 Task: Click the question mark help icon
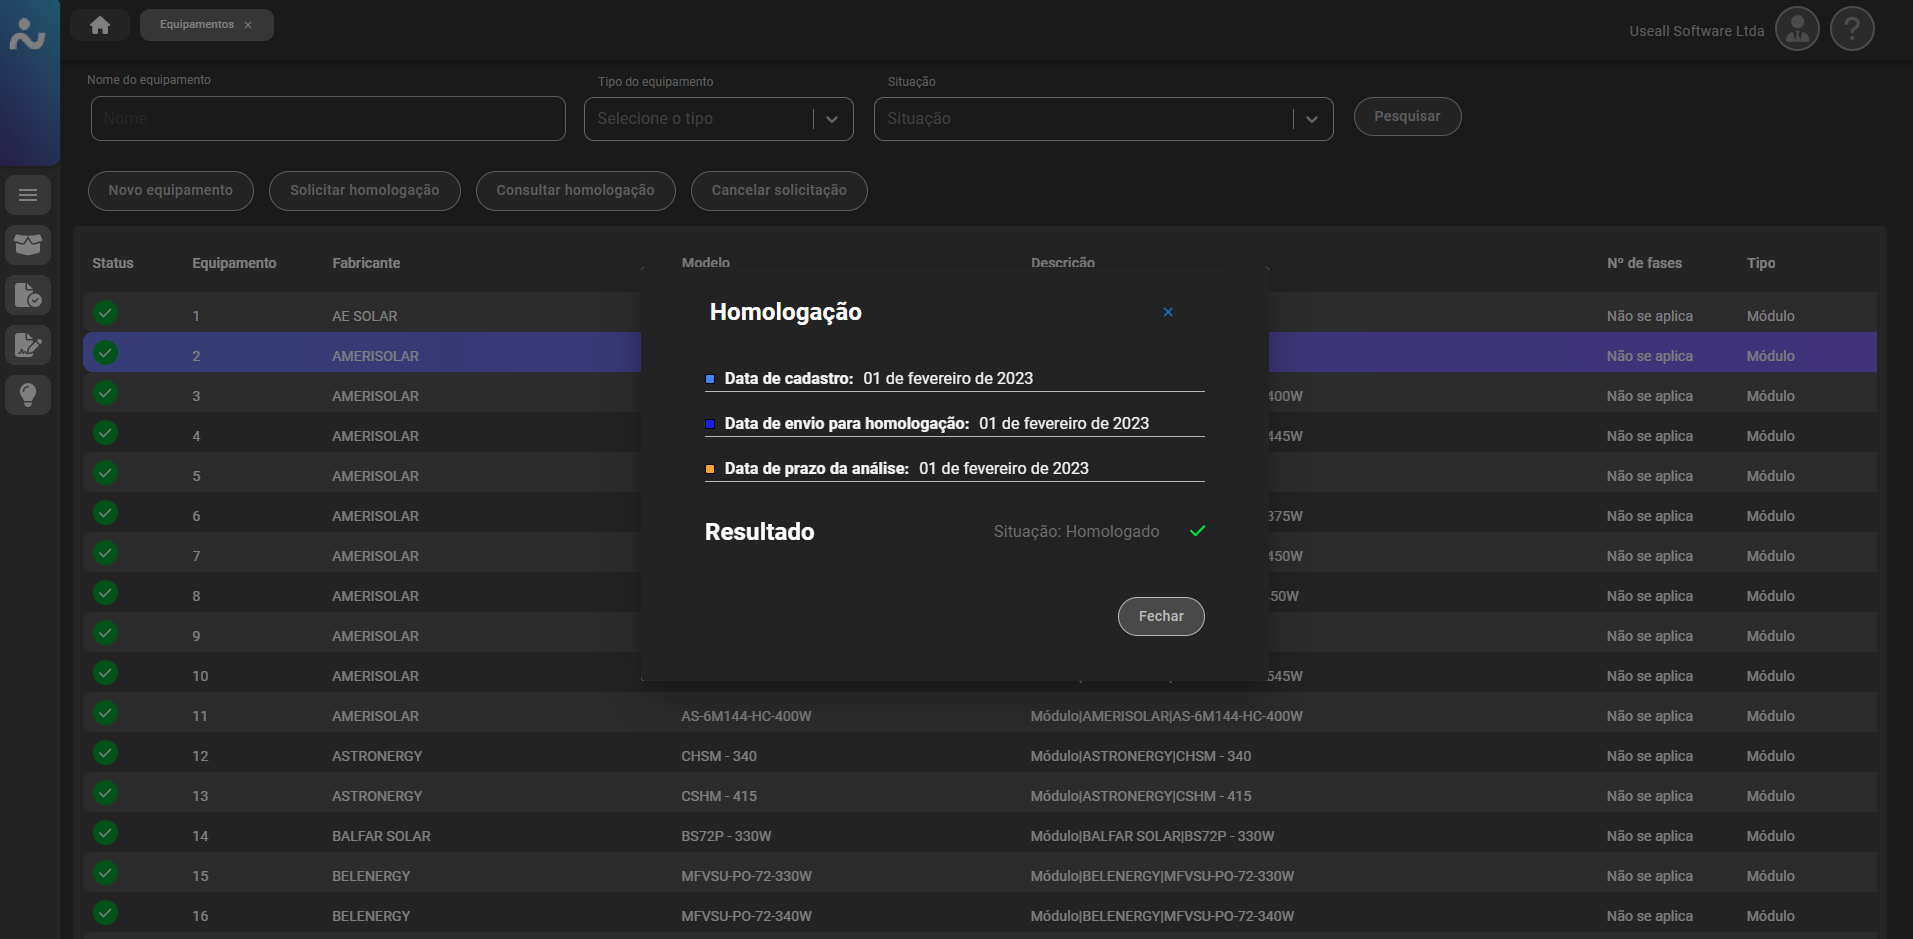tap(1852, 29)
